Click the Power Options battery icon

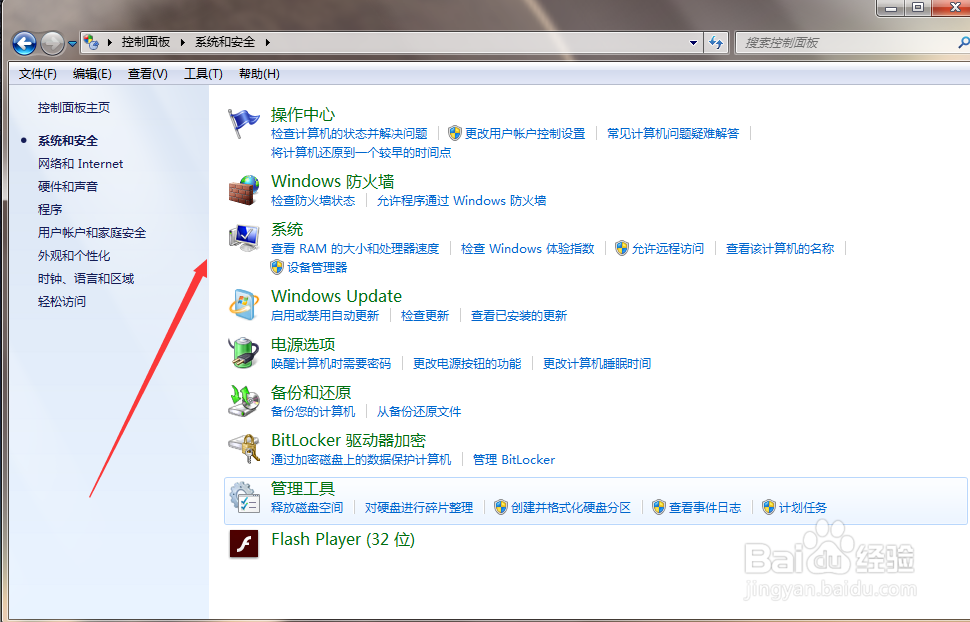click(x=244, y=353)
